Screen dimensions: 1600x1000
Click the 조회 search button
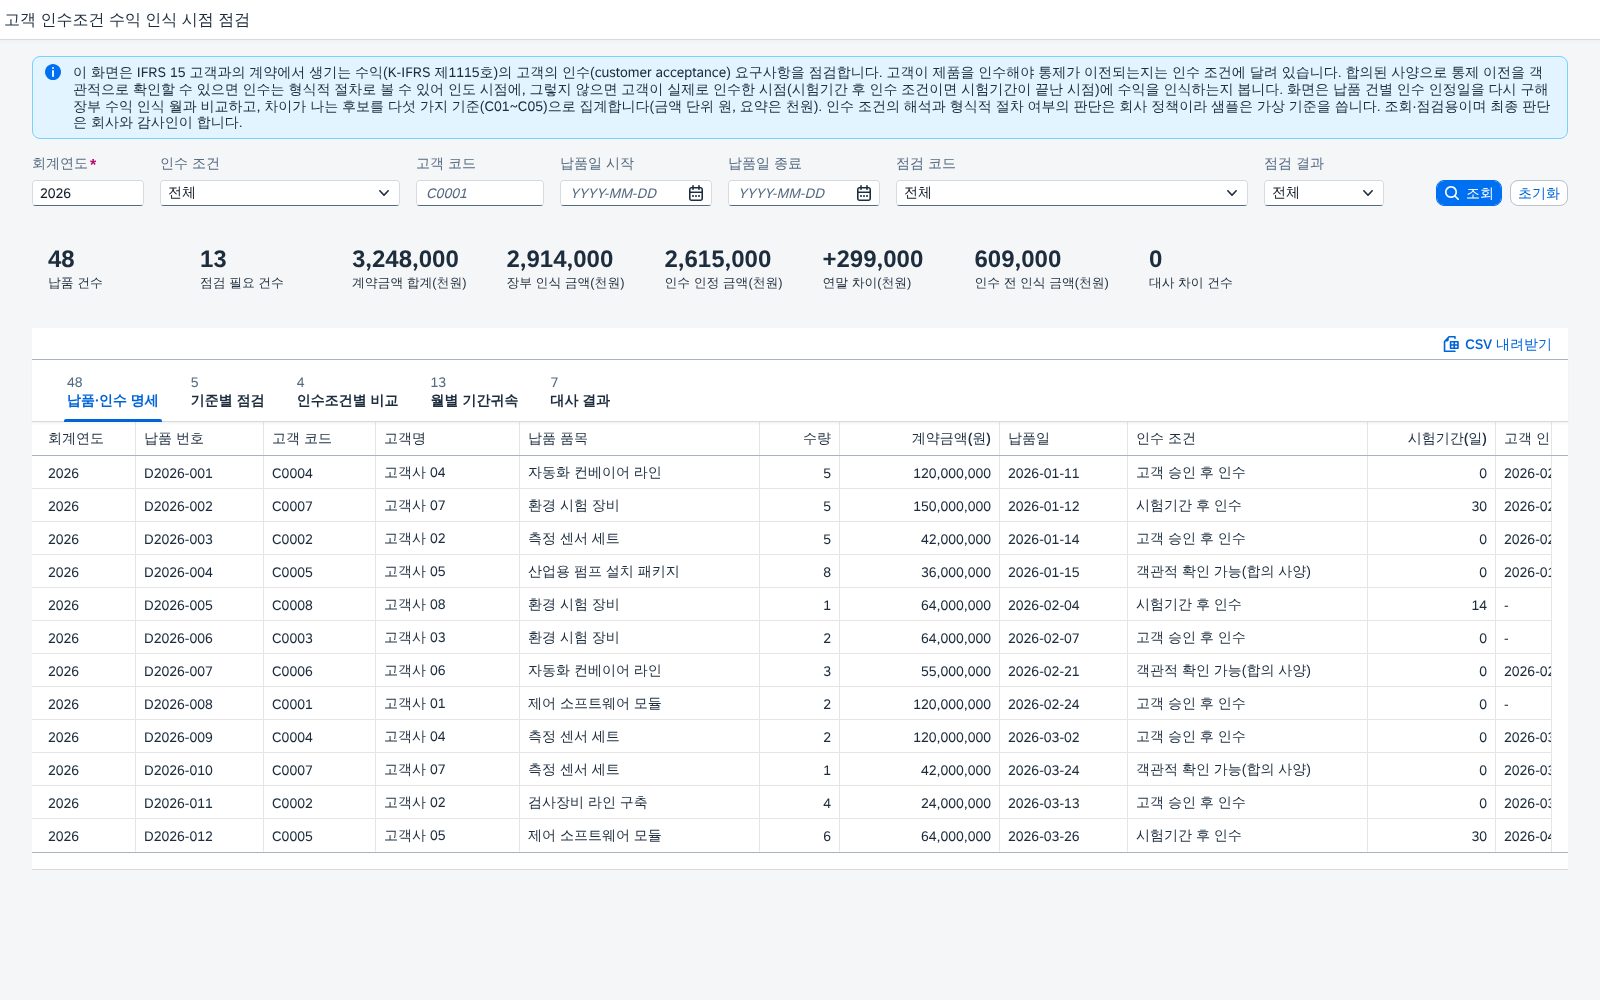click(x=1469, y=193)
